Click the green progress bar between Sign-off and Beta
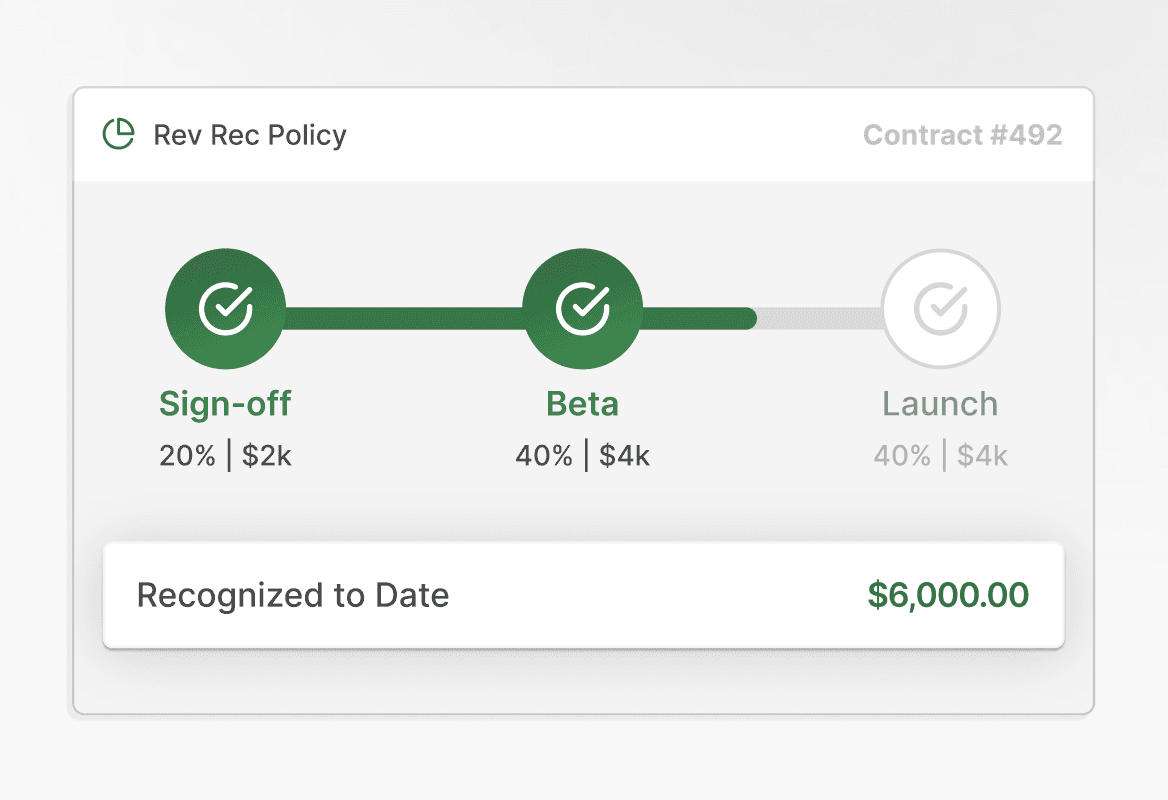 click(x=404, y=318)
